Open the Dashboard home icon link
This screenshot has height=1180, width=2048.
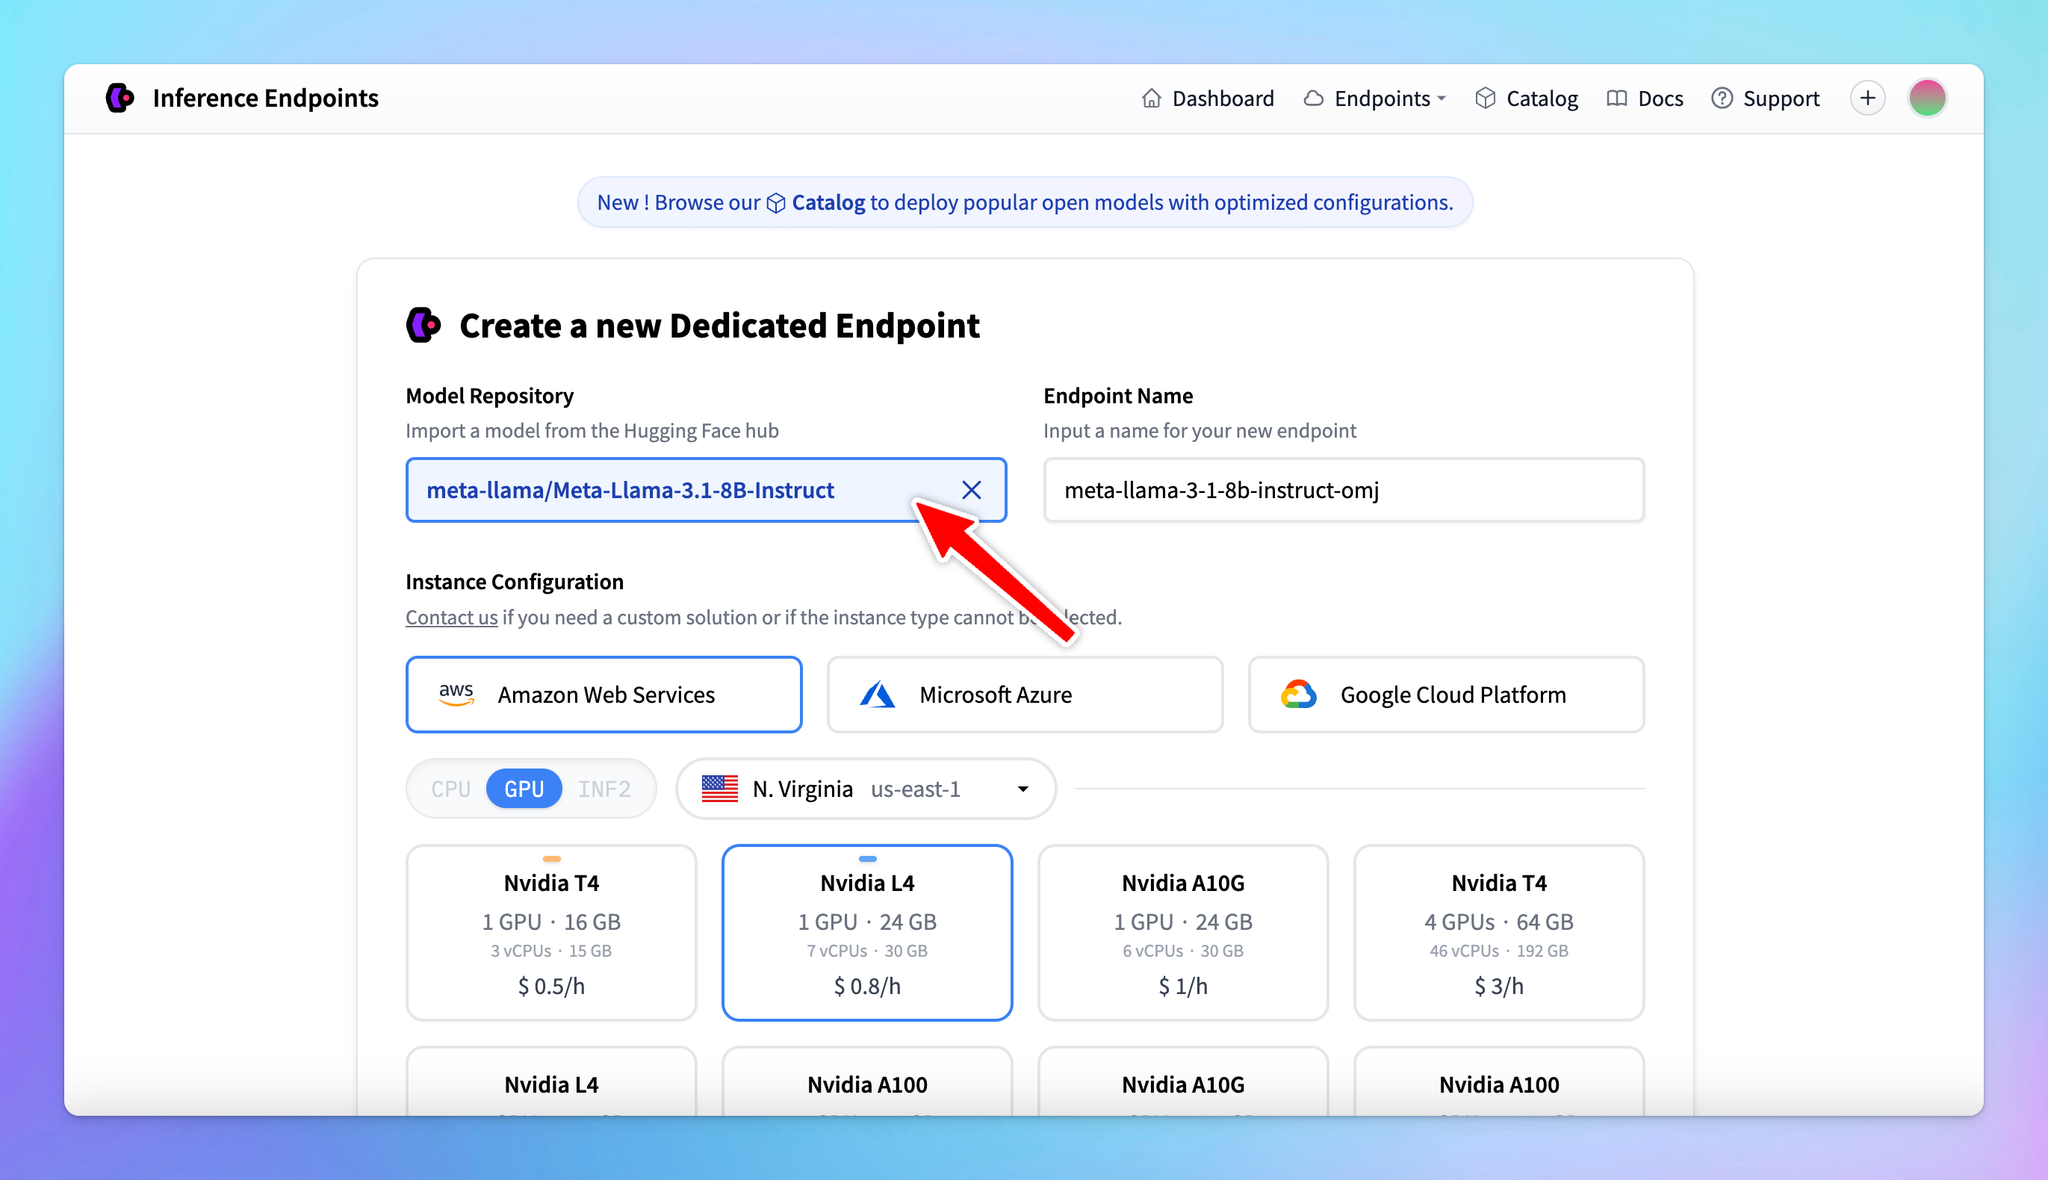pos(1151,98)
